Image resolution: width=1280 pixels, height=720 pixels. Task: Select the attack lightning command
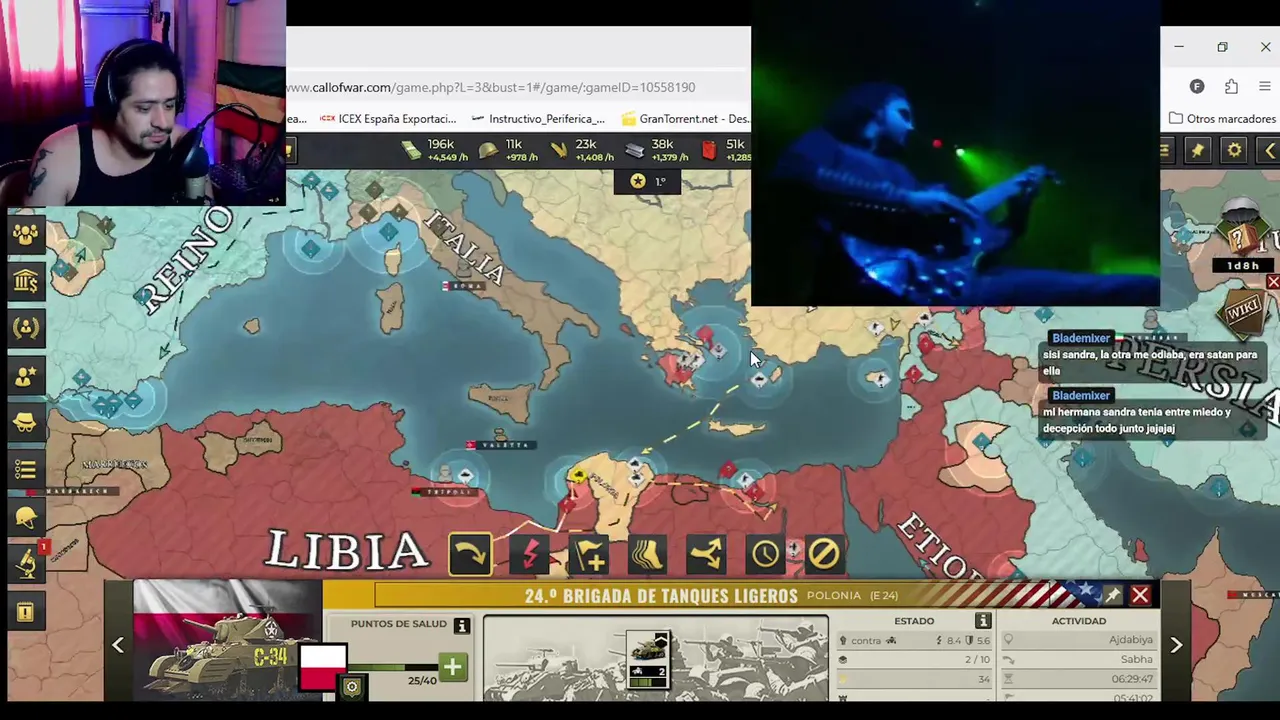(530, 553)
